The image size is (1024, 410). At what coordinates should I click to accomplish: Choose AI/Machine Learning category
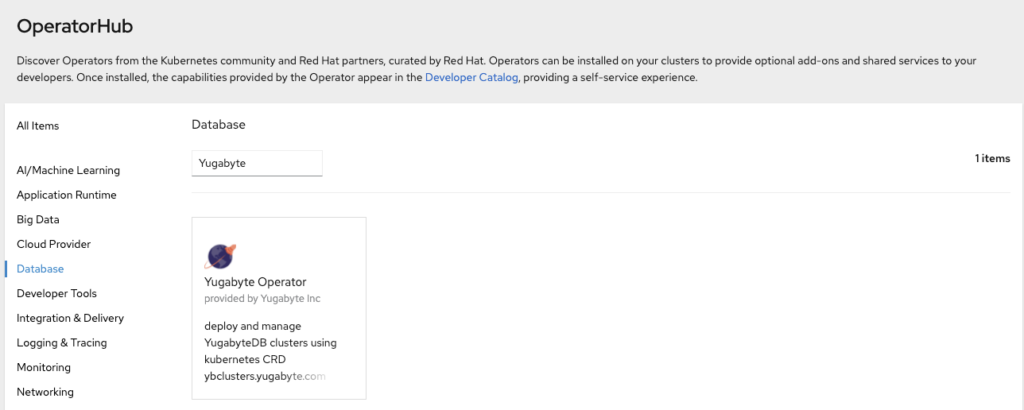click(x=68, y=170)
